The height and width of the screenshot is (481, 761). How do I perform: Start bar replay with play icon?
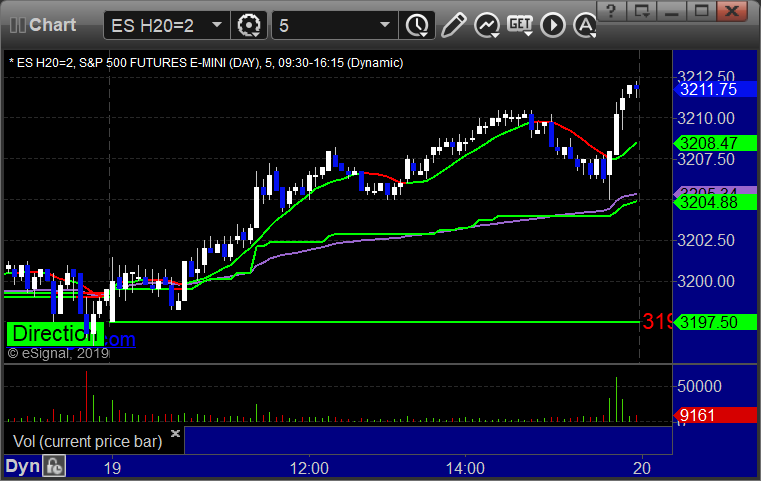coord(553,25)
